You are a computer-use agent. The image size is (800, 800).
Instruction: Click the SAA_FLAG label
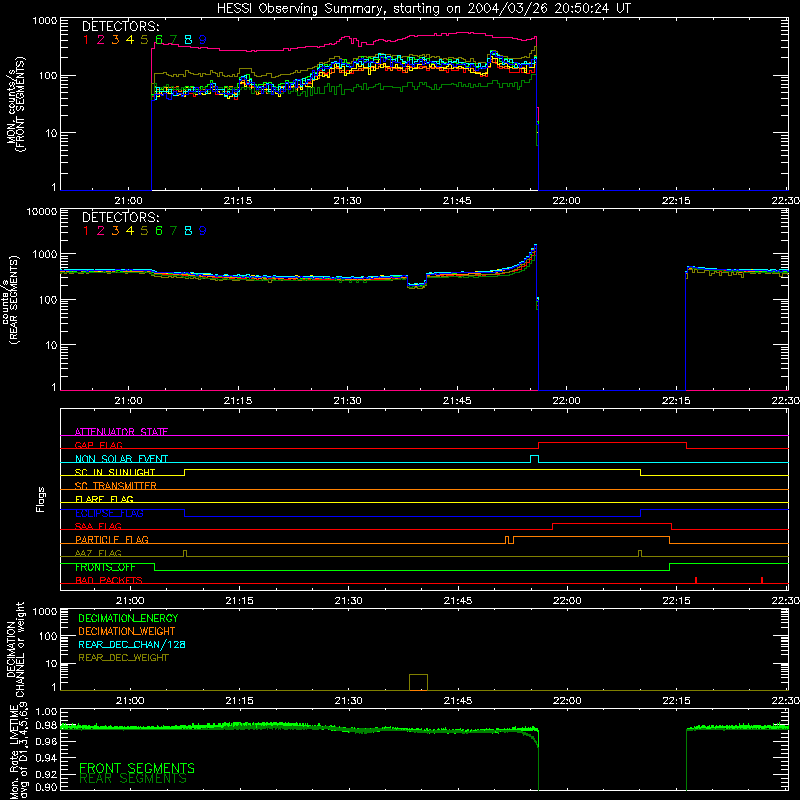click(x=98, y=527)
